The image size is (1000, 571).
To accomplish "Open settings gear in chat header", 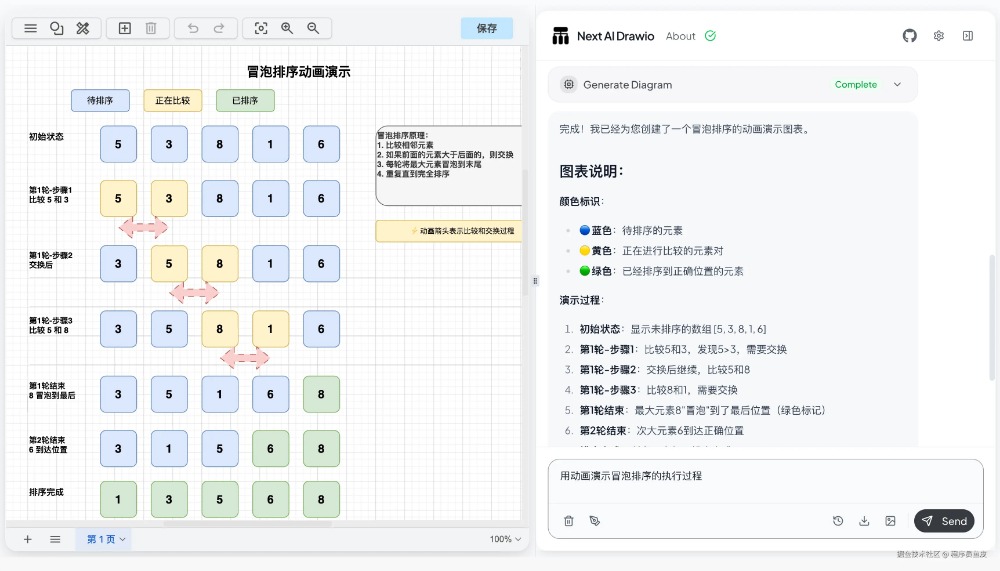I will tap(939, 36).
